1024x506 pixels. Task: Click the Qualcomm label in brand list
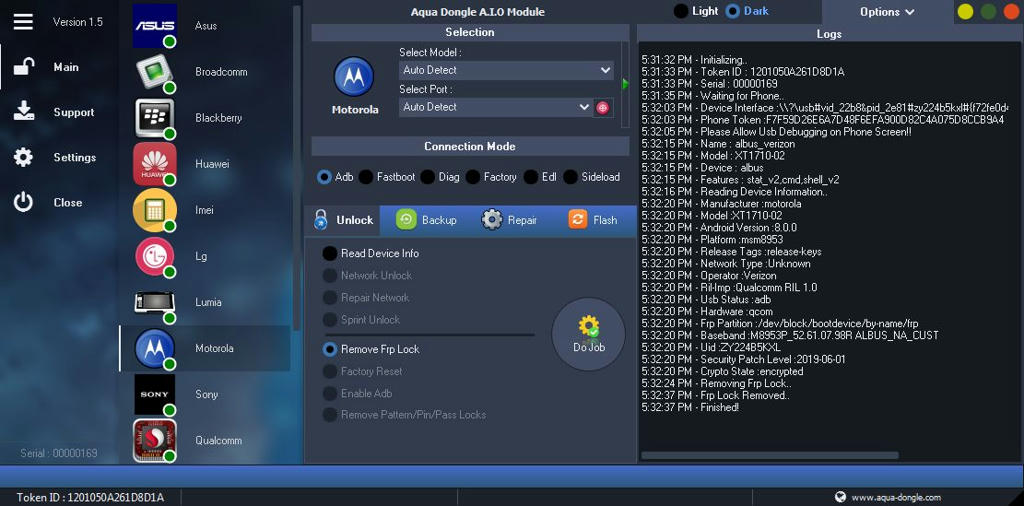(218, 441)
